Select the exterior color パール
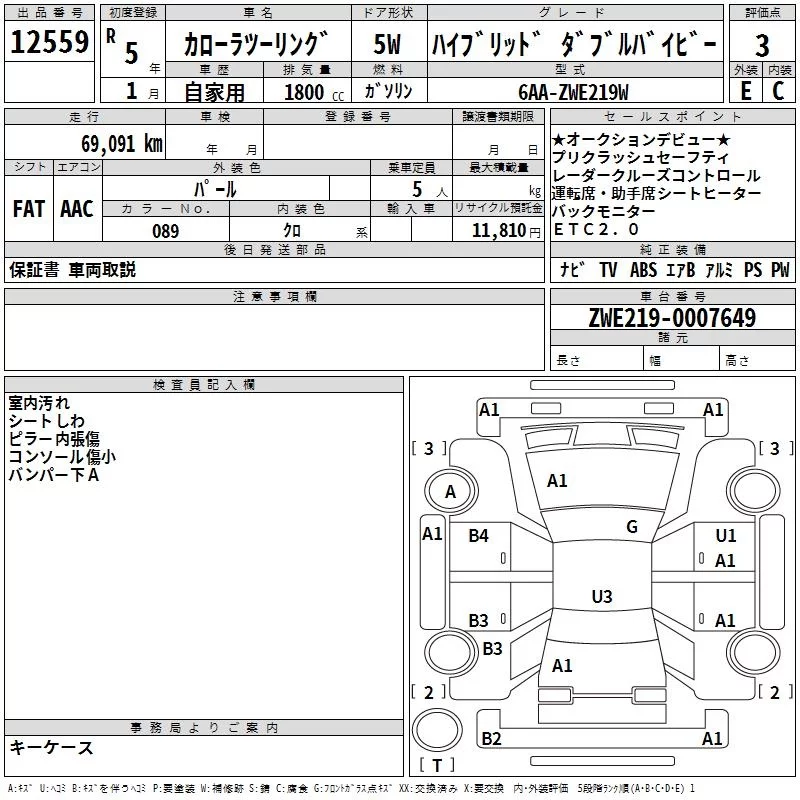Screen dimensions: 800x800 pyautogui.click(x=215, y=189)
